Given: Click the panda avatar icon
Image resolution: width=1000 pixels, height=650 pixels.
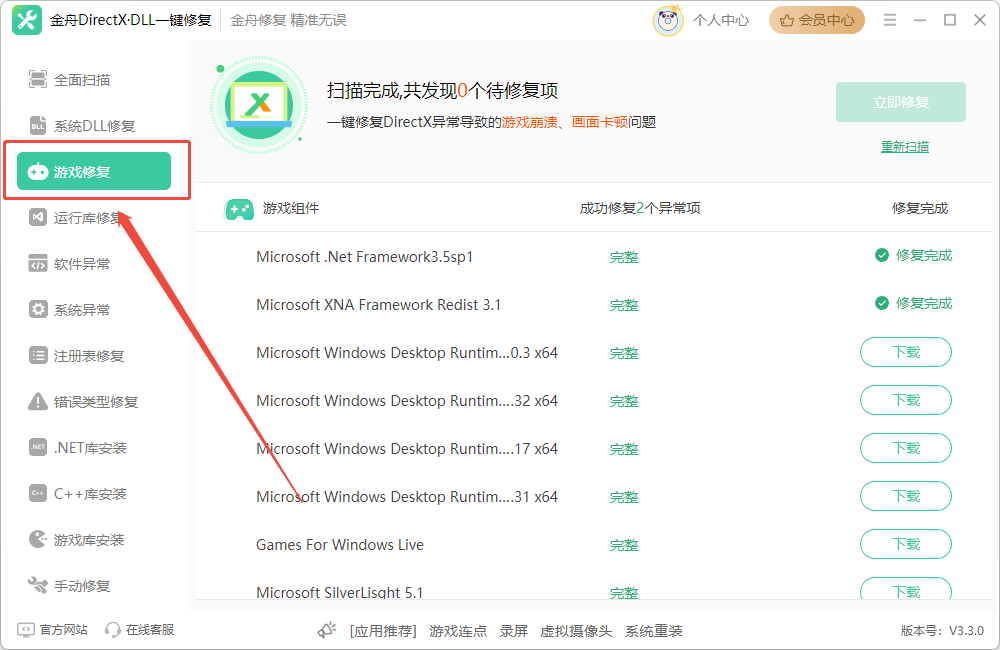Looking at the screenshot, I should 667,20.
